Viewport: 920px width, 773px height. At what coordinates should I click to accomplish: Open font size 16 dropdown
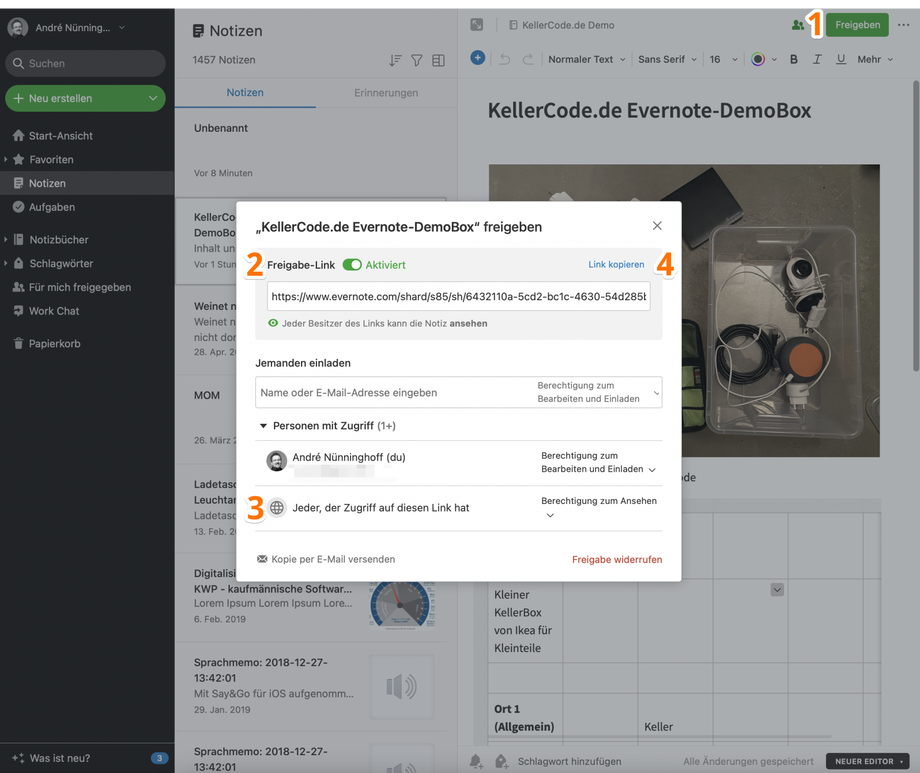point(723,59)
